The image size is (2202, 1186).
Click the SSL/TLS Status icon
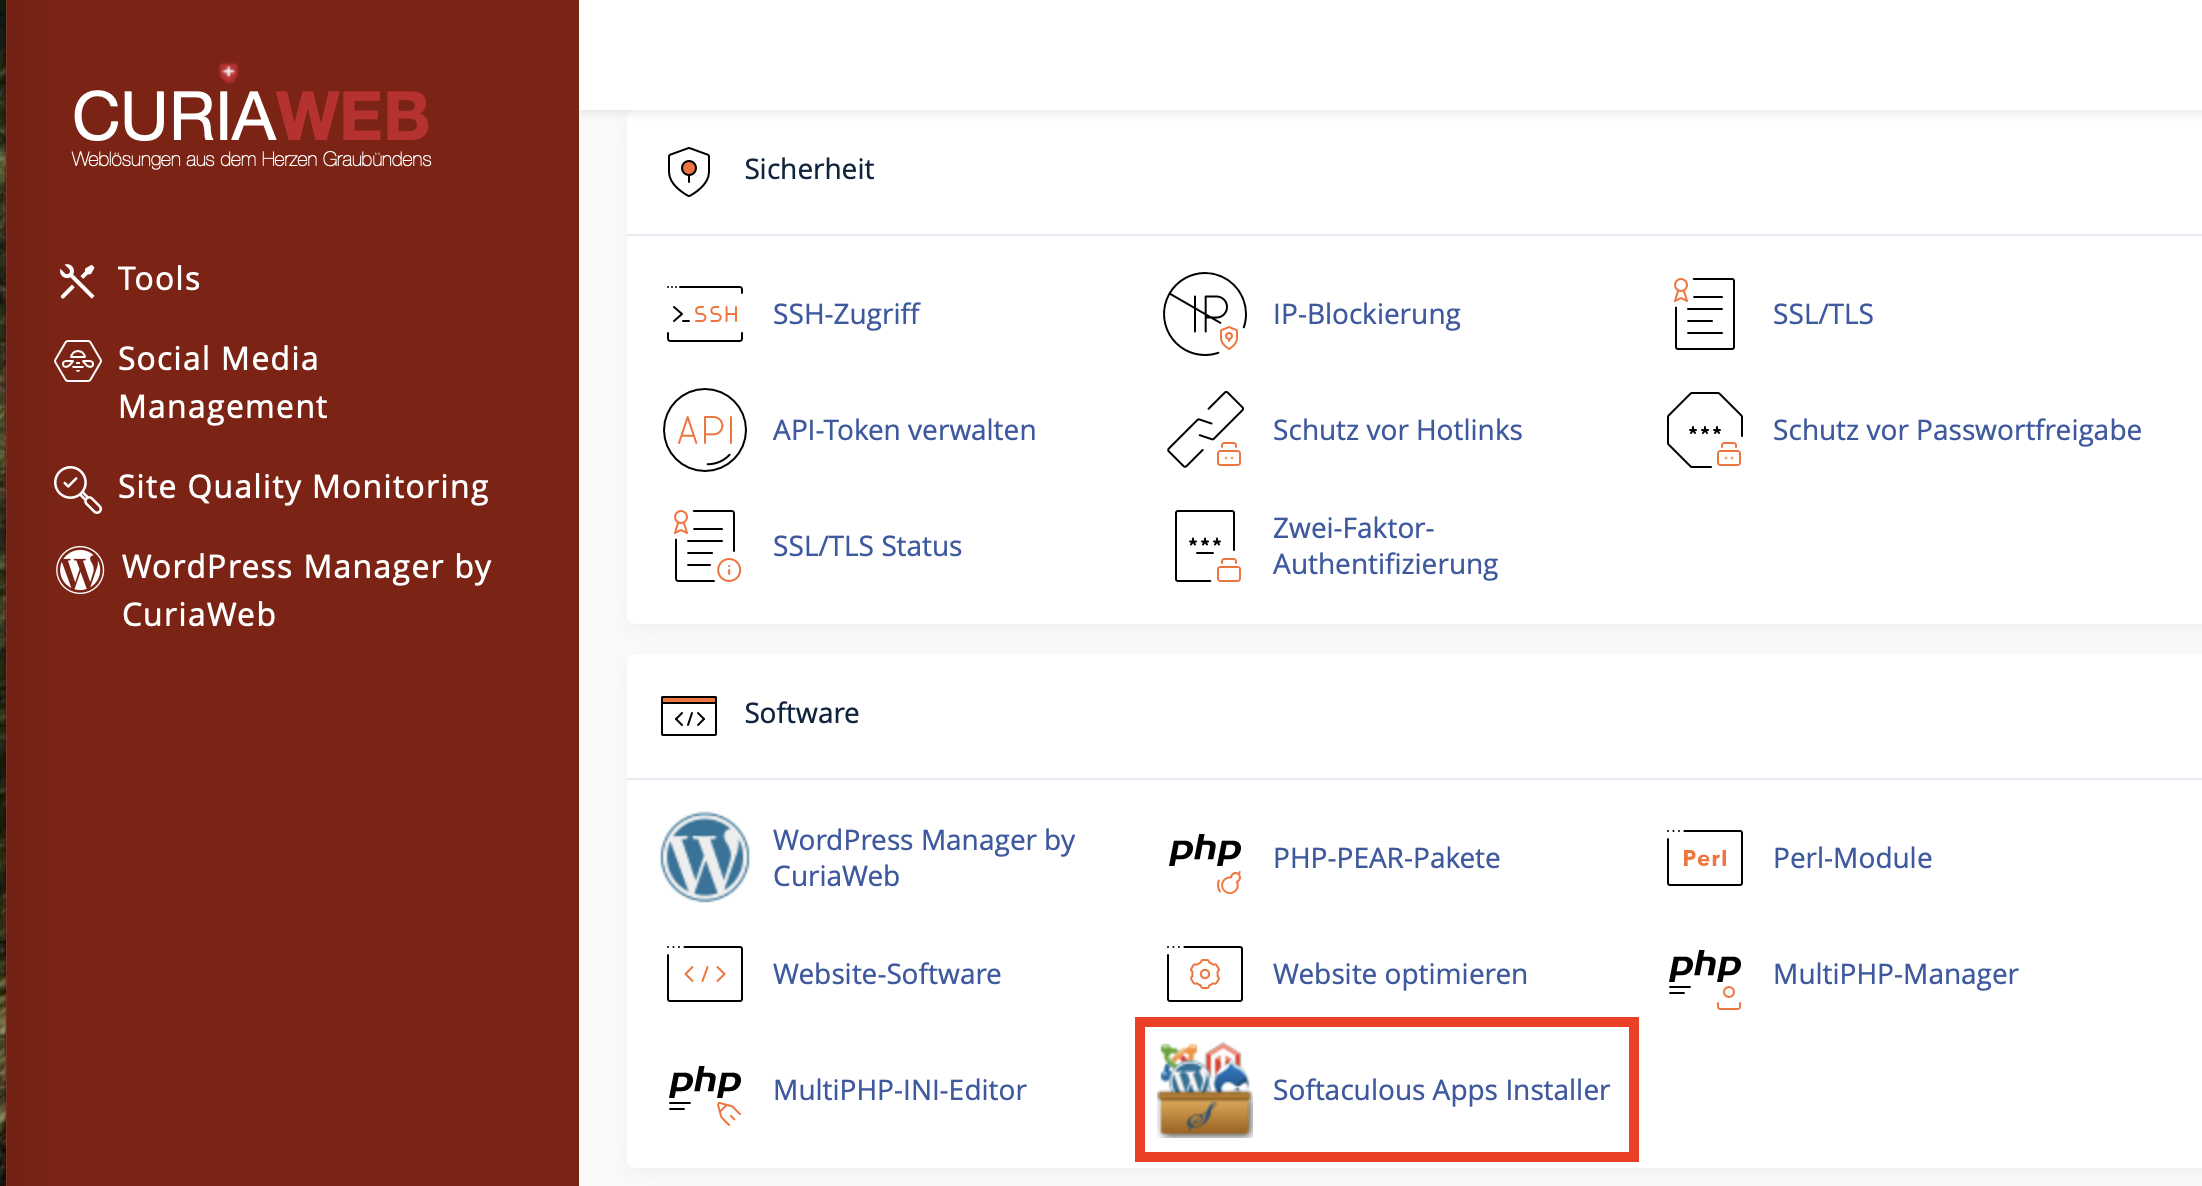[705, 546]
